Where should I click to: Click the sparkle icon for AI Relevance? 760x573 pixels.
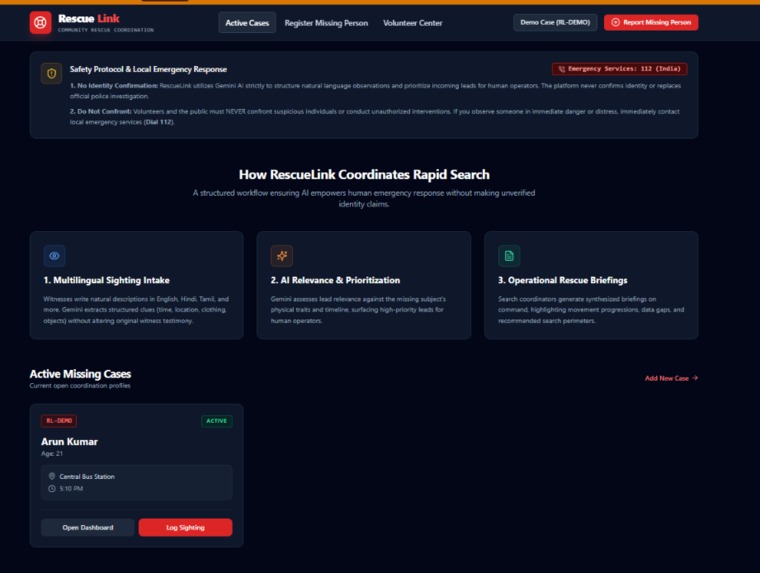tap(282, 255)
